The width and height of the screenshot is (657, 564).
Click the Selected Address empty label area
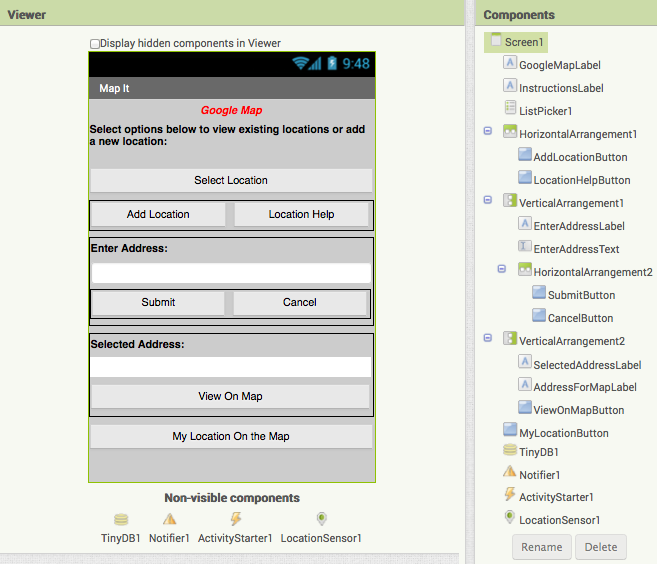[231, 367]
